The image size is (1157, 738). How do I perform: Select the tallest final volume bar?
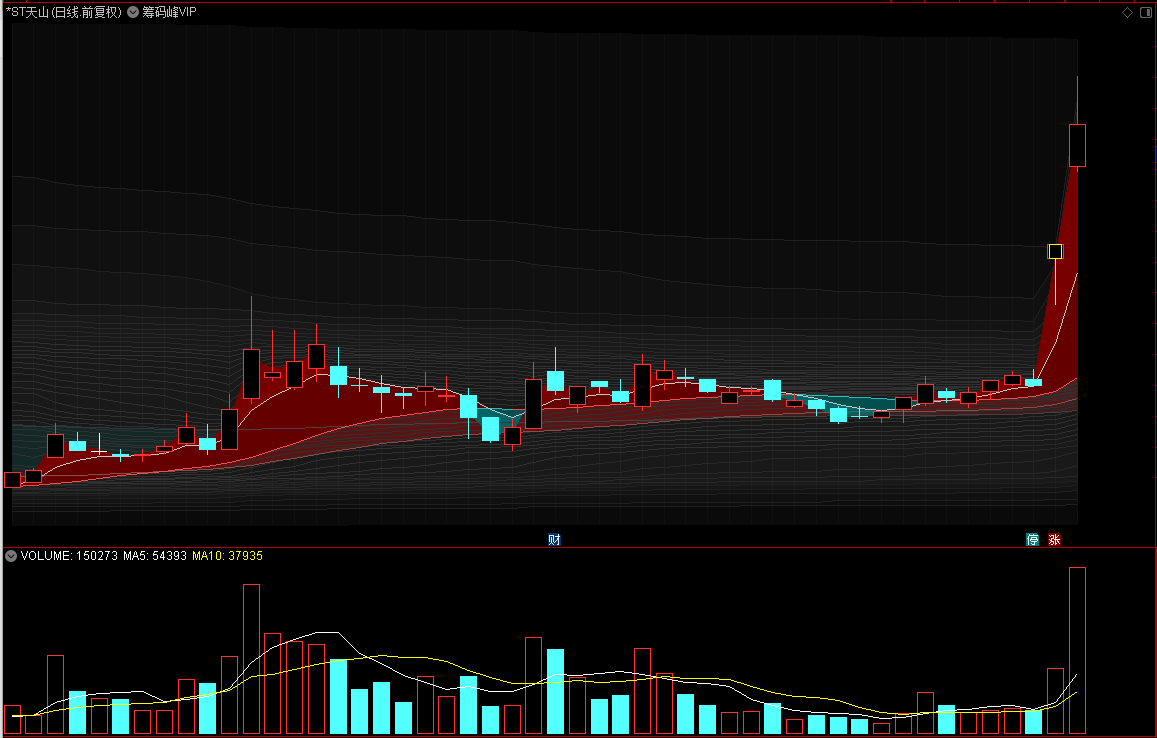[x=1077, y=650]
